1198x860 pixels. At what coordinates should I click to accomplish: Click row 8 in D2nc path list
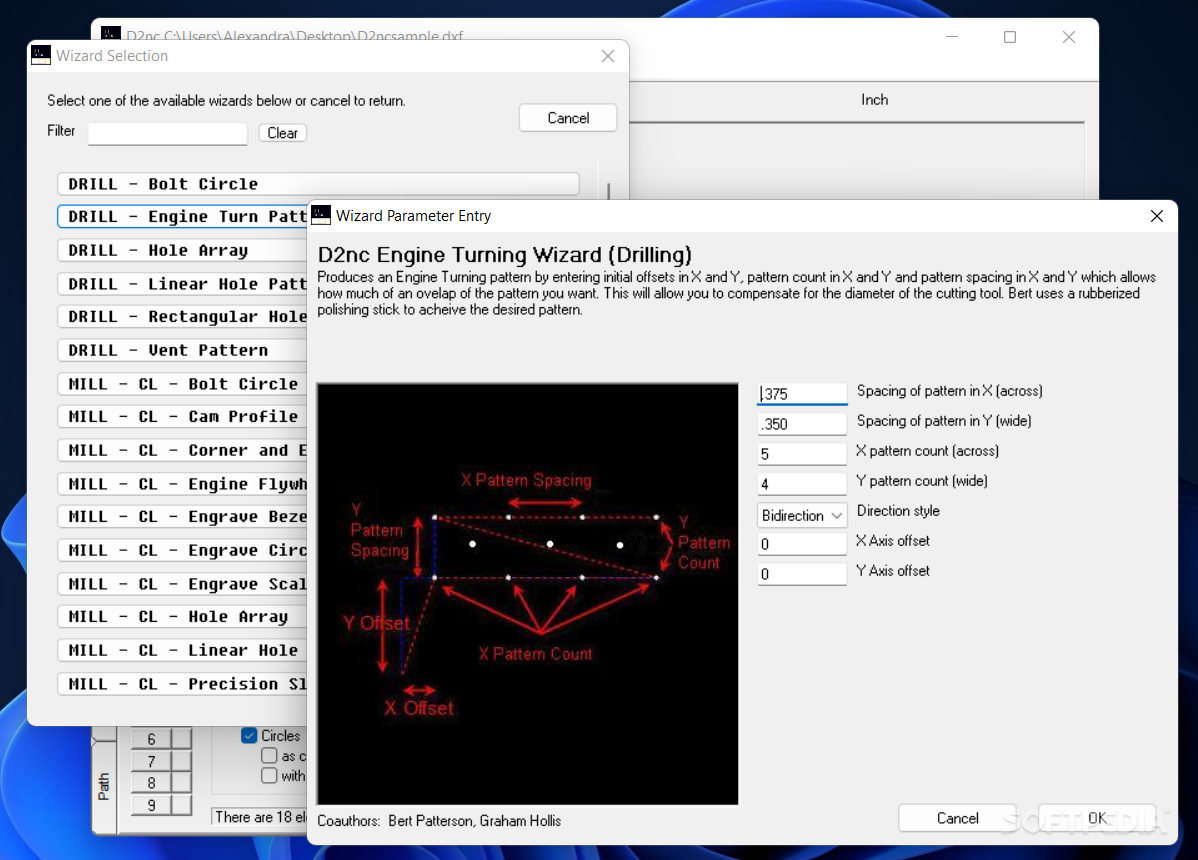tap(151, 783)
